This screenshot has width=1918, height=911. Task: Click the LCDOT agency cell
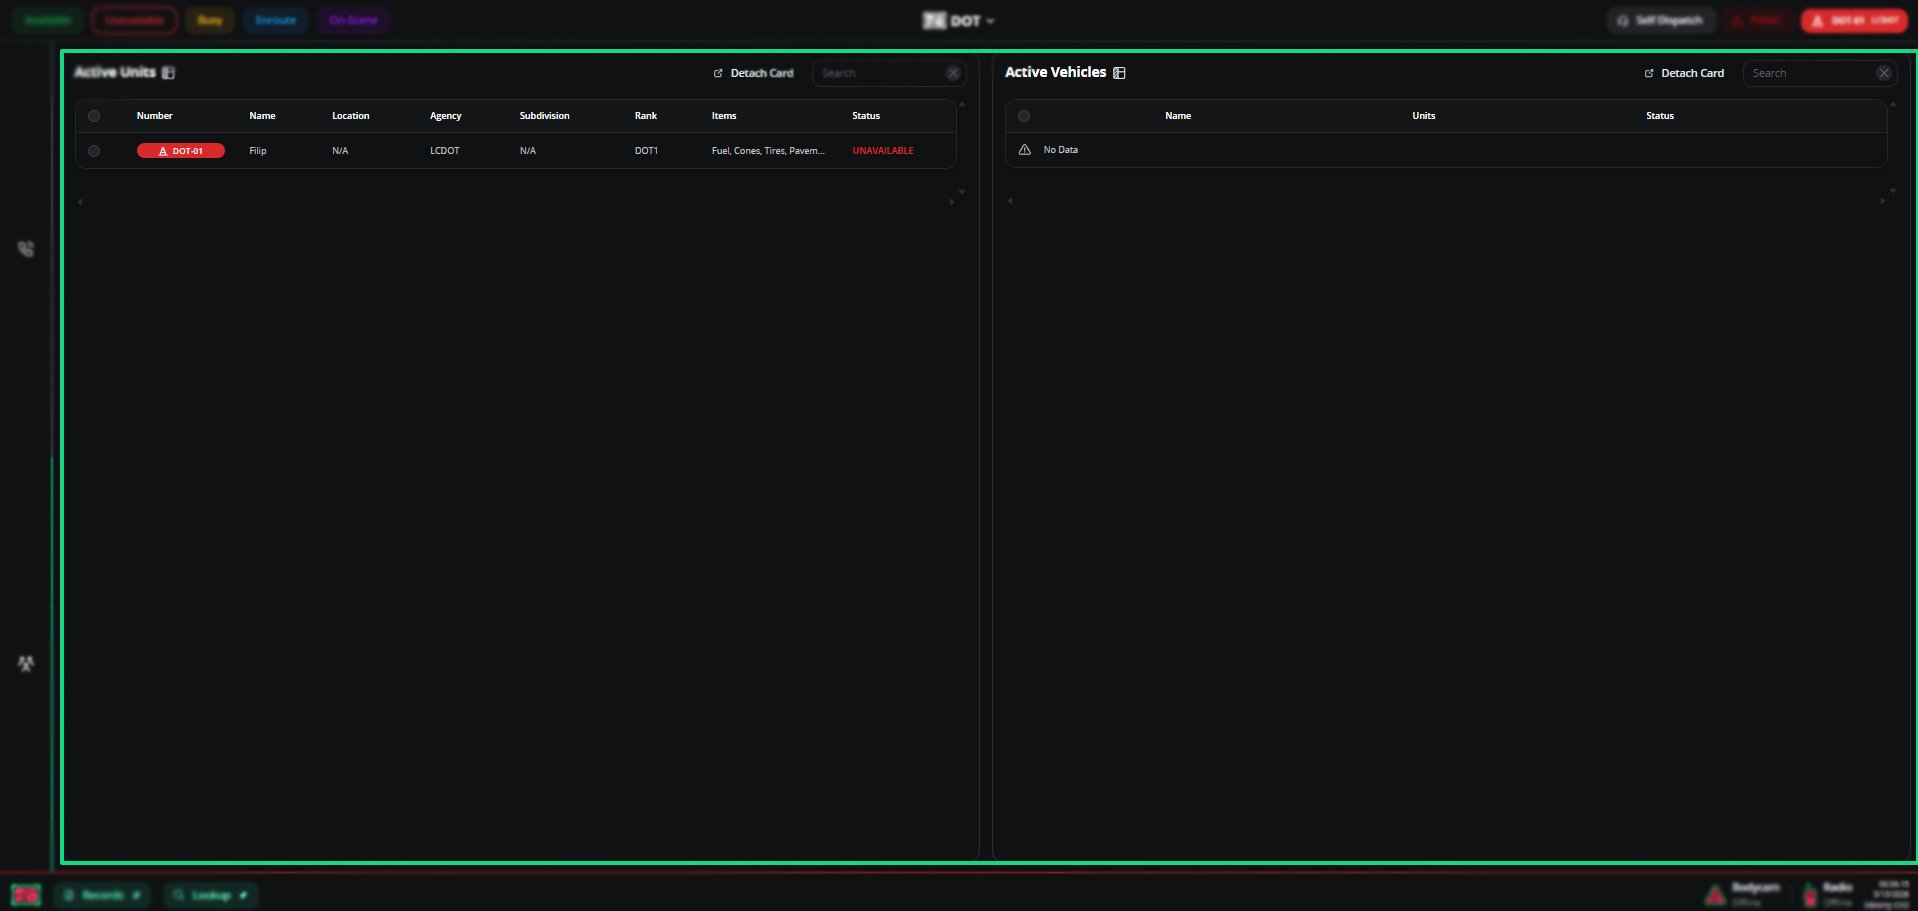pyautogui.click(x=445, y=151)
